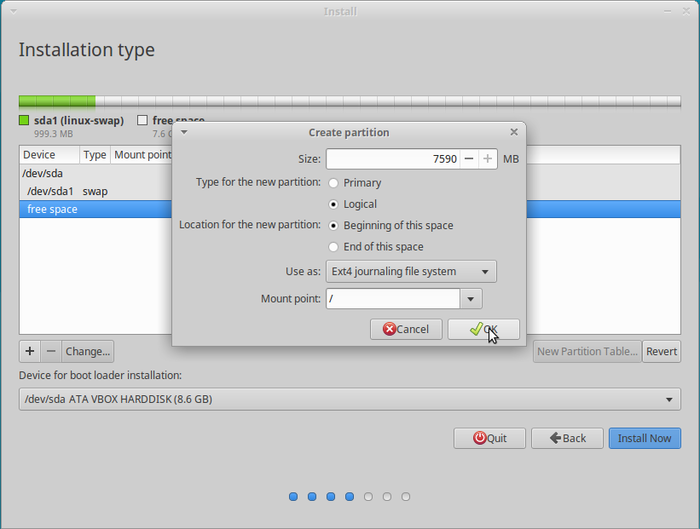Cancel the Create partition dialog

pos(406,329)
